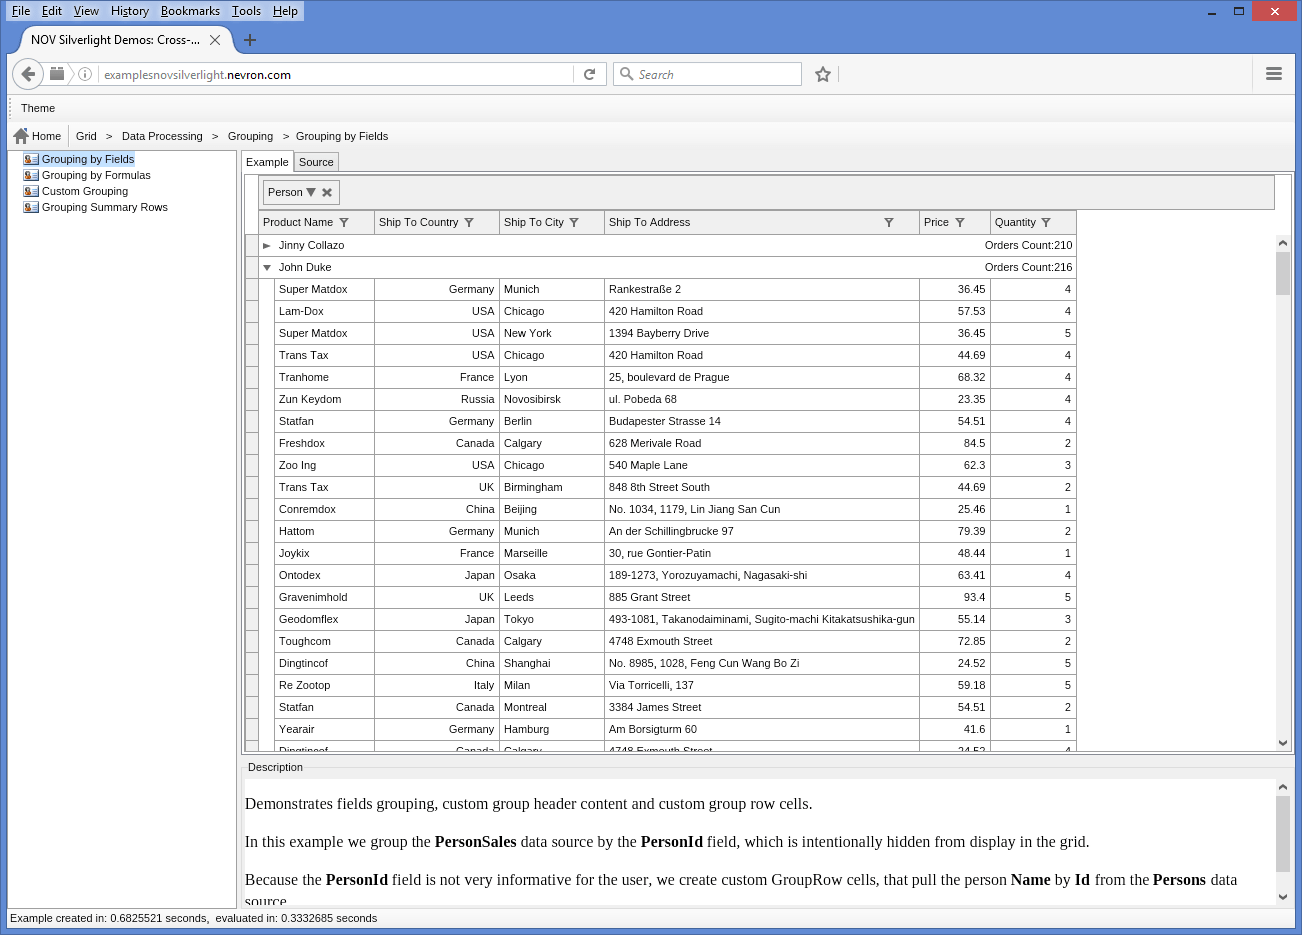
Task: Open the Bookmarks menu
Action: pos(190,11)
